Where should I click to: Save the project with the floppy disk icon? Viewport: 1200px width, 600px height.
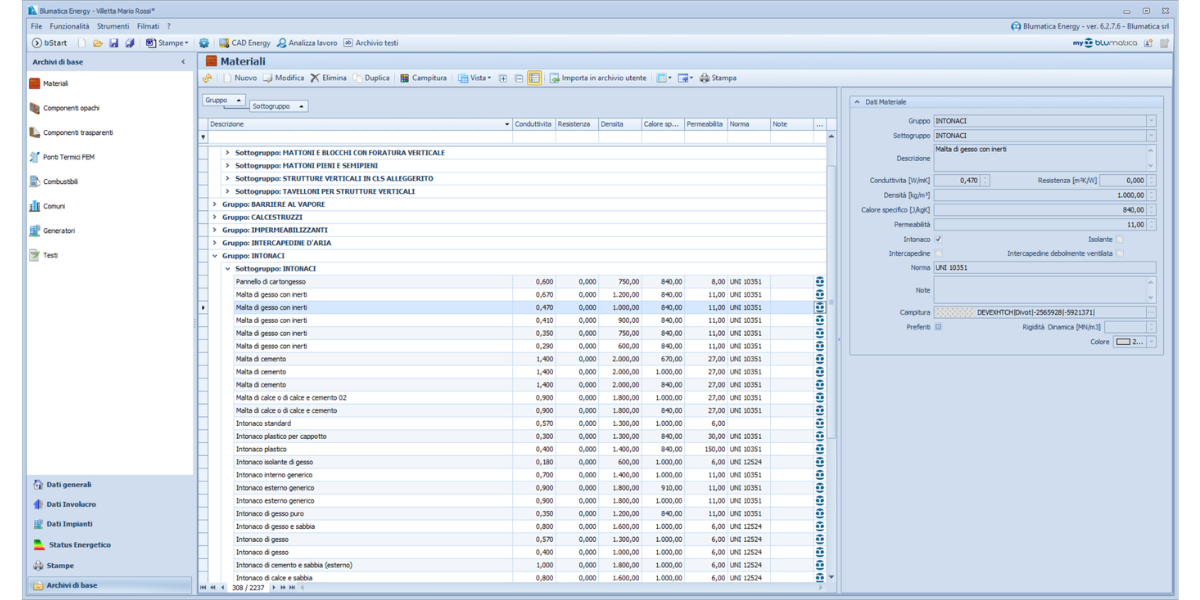(x=114, y=43)
